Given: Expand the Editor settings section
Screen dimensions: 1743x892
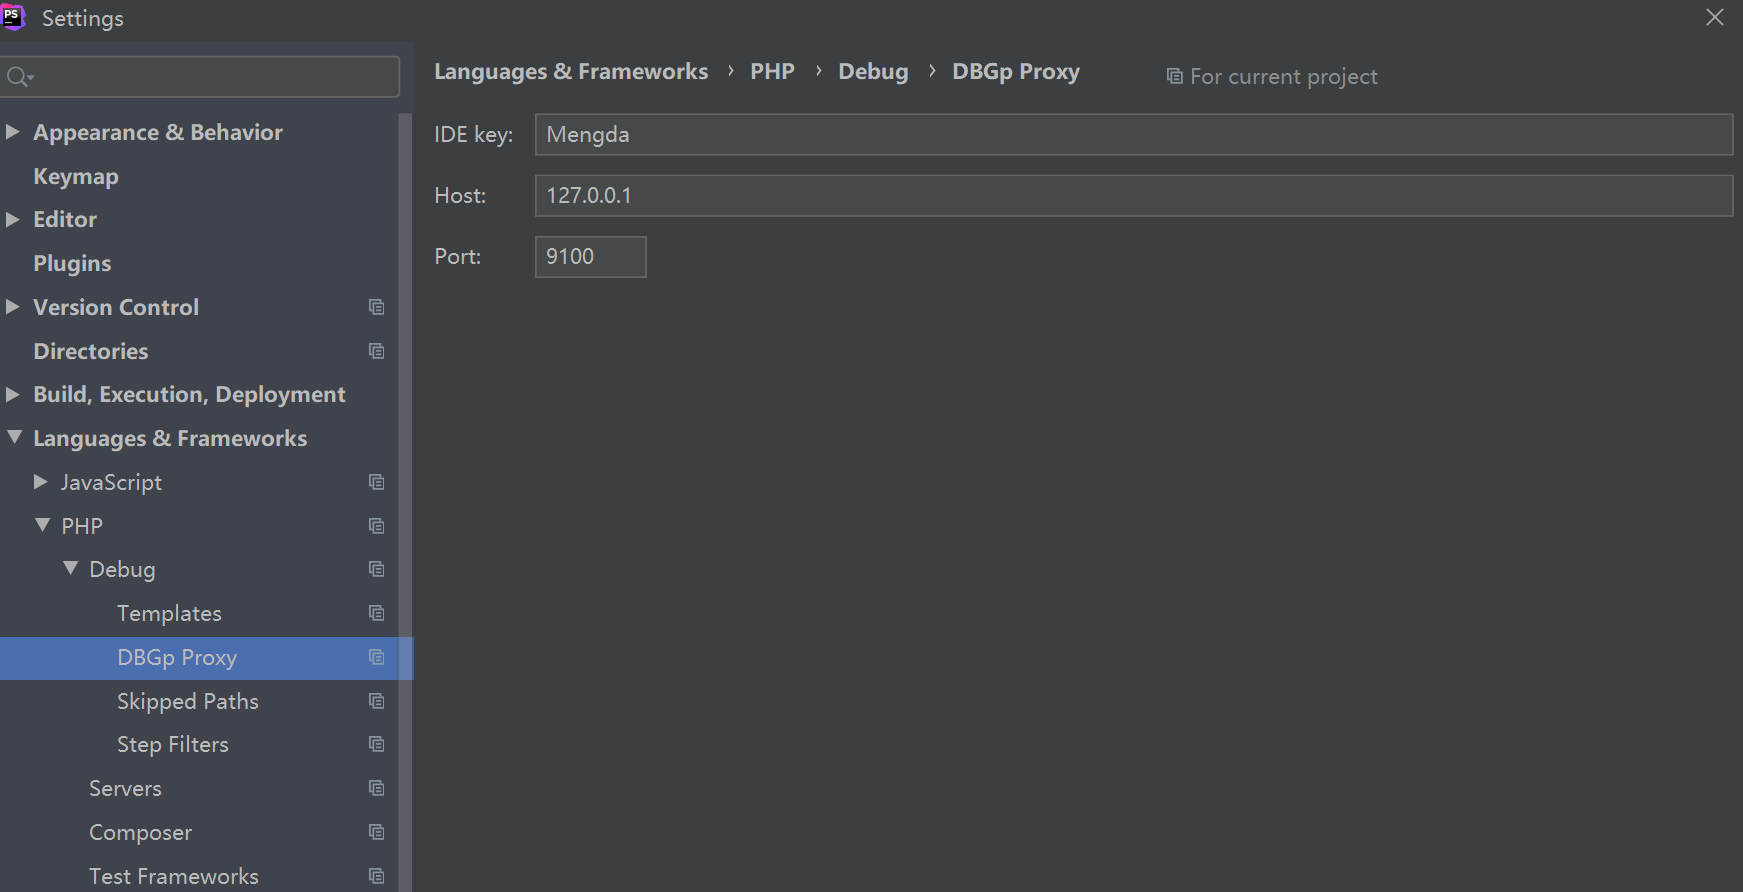Looking at the screenshot, I should point(13,219).
